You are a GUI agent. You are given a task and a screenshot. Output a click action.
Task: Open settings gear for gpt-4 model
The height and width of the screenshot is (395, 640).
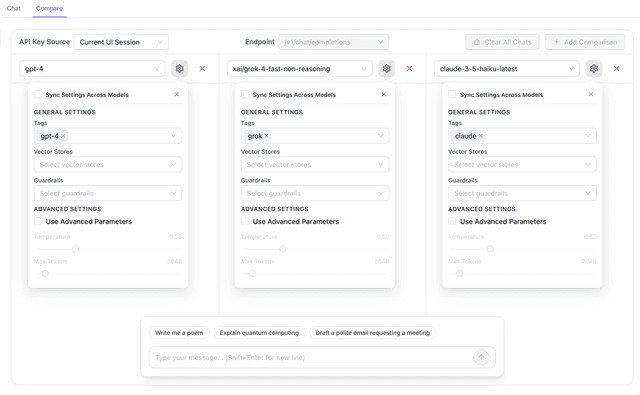point(179,69)
